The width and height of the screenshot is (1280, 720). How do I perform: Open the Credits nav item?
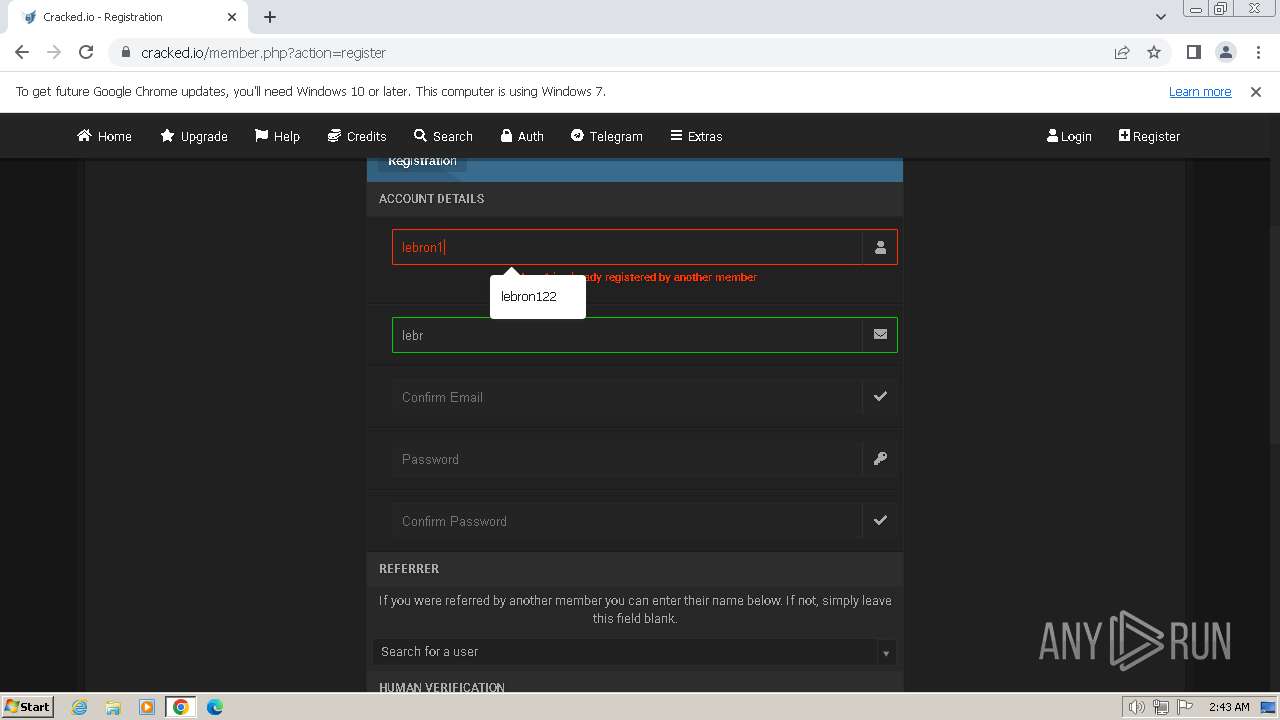[357, 136]
